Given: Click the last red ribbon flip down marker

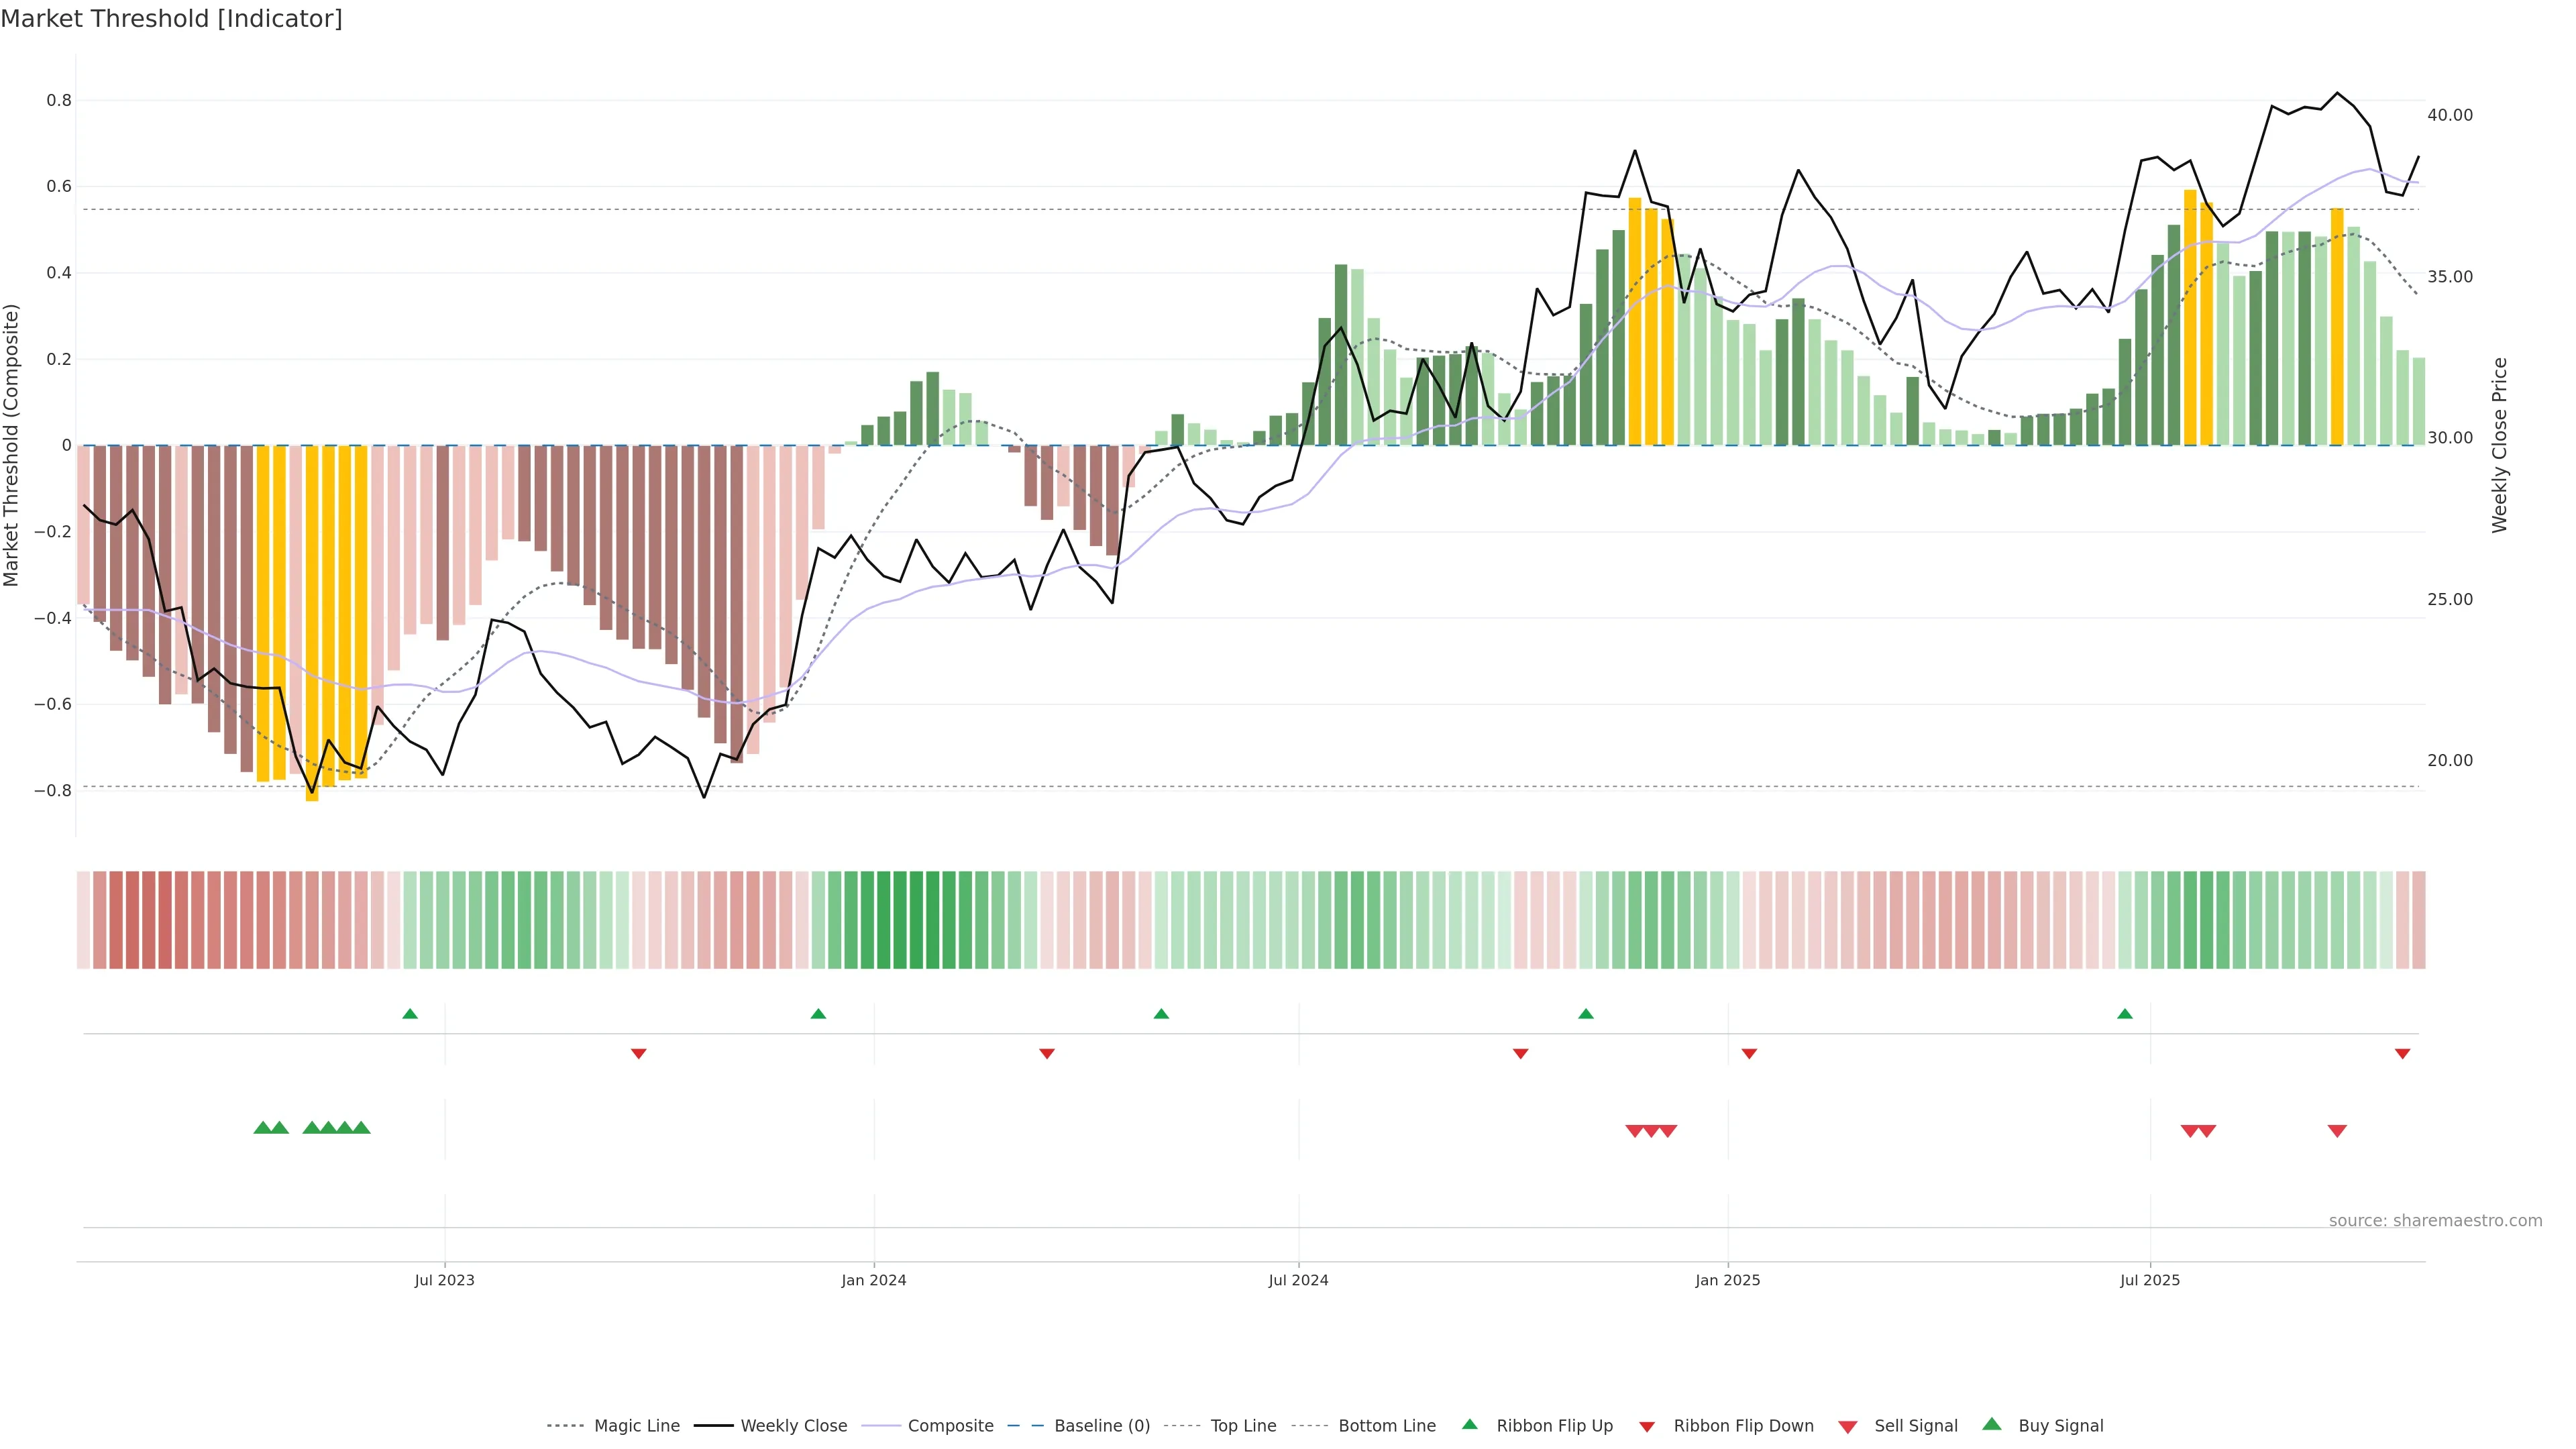Looking at the screenshot, I should [2402, 1054].
